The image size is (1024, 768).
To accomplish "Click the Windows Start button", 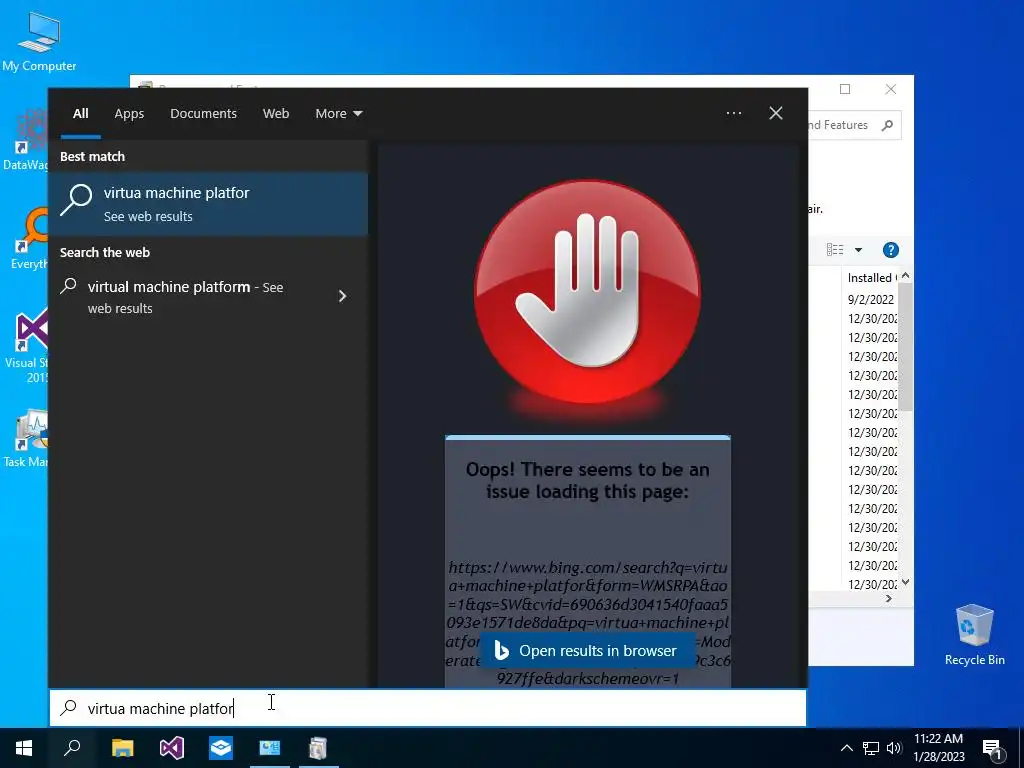I will pos(24,748).
